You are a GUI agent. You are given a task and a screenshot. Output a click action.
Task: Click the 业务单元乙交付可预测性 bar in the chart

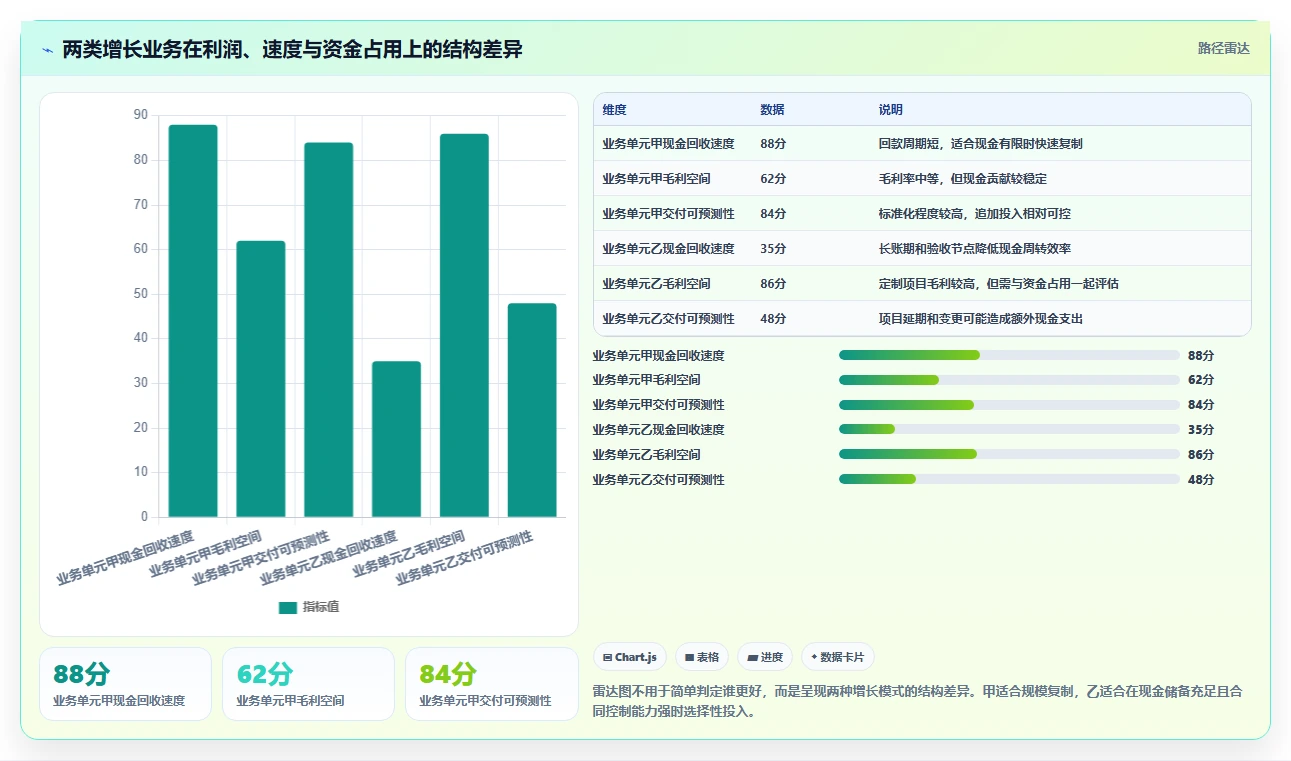click(x=532, y=410)
